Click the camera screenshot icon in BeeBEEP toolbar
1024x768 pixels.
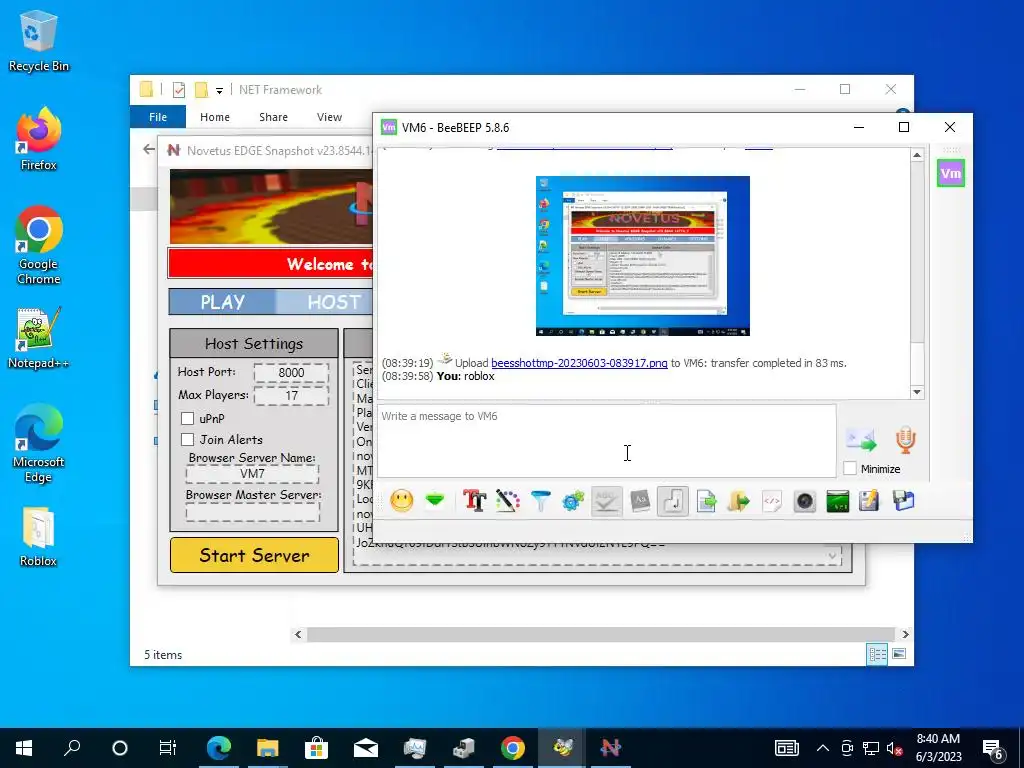click(805, 501)
